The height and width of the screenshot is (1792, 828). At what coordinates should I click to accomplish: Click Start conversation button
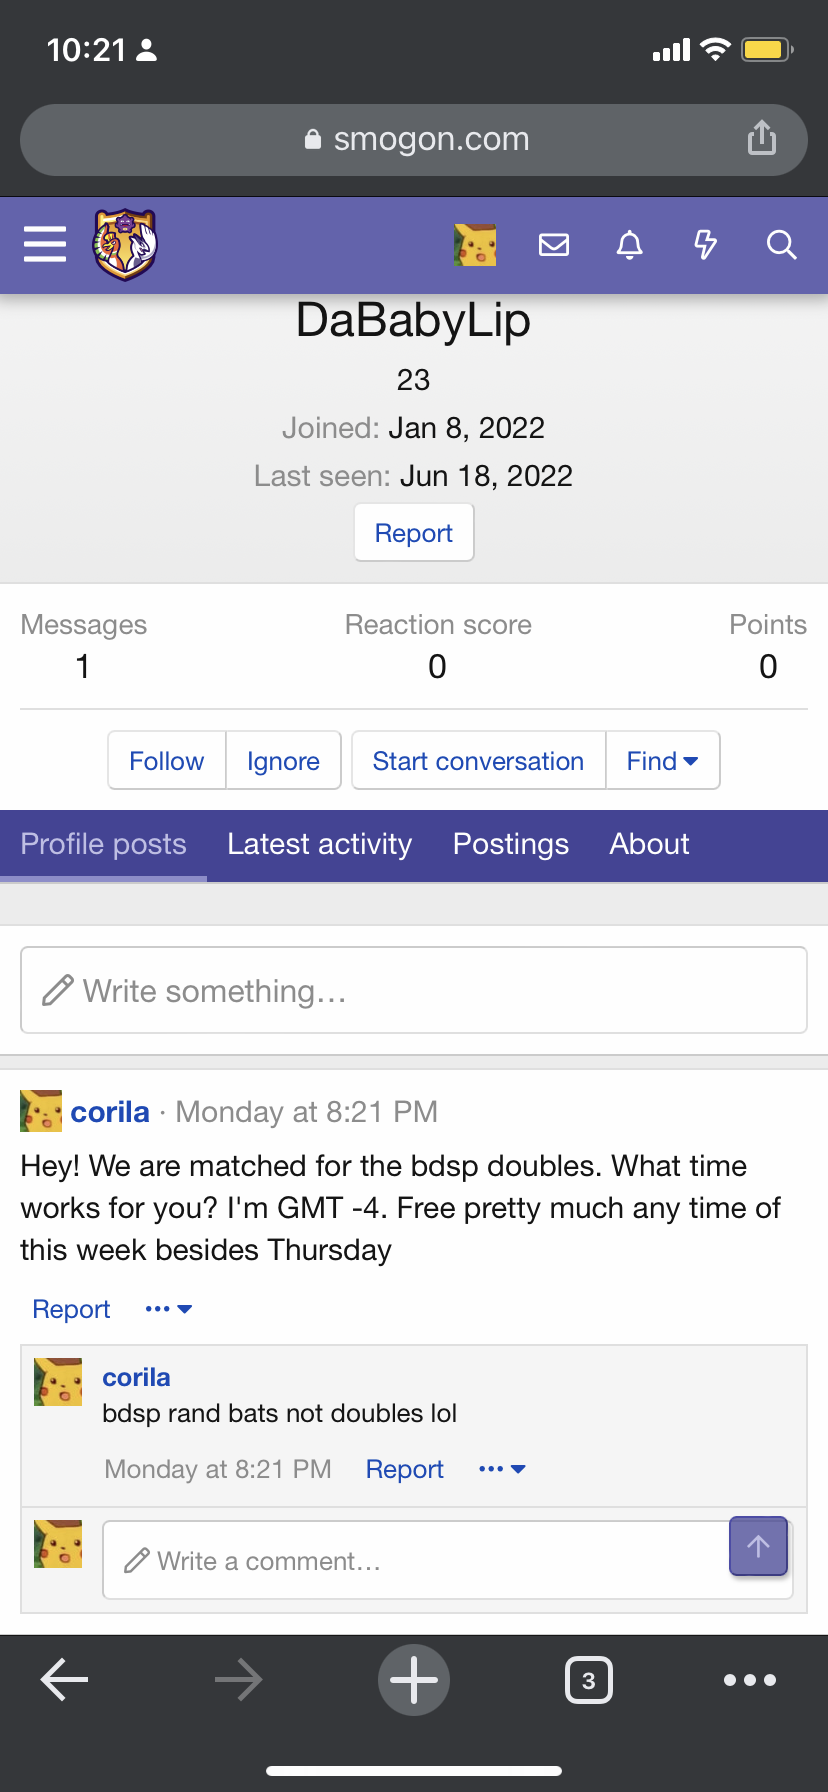(478, 761)
